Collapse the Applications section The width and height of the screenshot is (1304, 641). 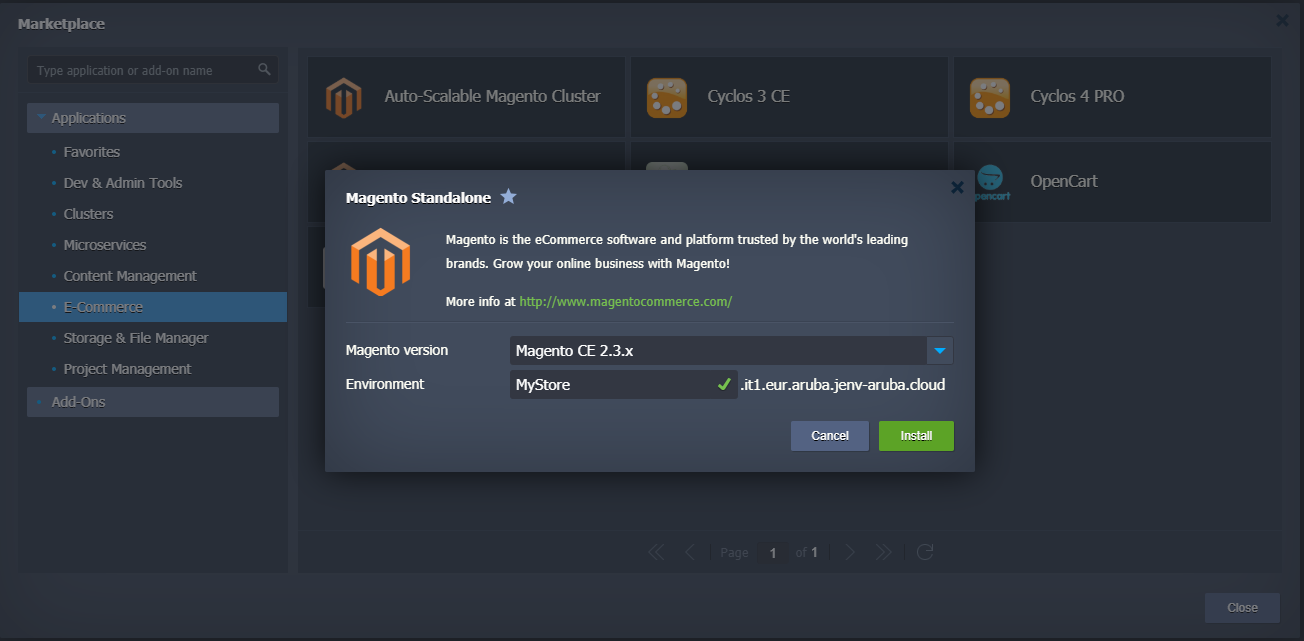(41, 118)
